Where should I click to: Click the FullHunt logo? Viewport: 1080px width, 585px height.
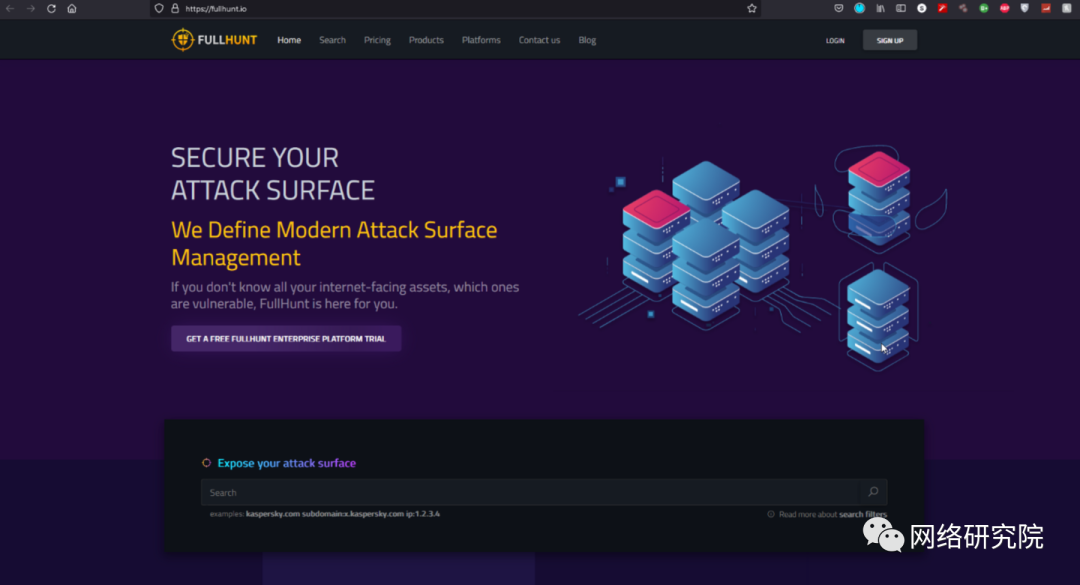[214, 40]
